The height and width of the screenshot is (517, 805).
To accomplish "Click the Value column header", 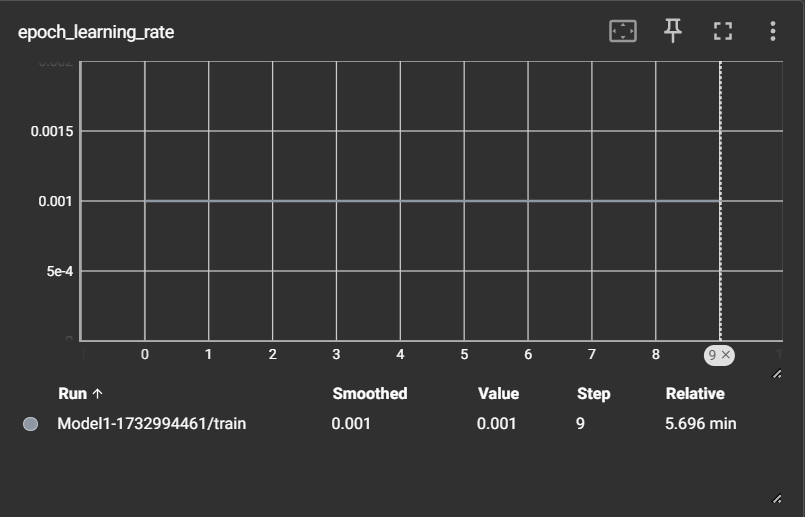I will [498, 394].
